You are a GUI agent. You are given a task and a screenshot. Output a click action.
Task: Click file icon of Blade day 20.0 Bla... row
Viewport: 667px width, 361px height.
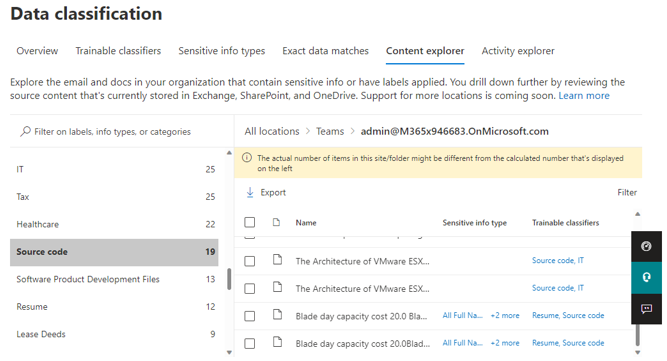click(277, 315)
